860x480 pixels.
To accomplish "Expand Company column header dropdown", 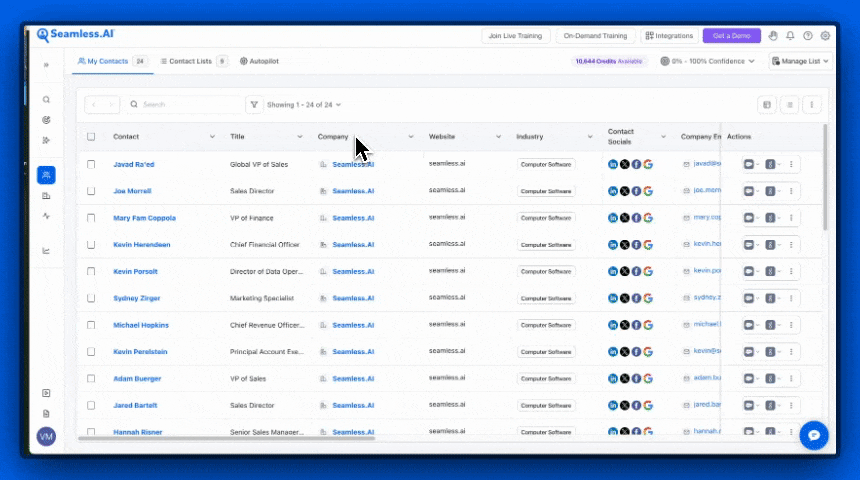I will pyautogui.click(x=411, y=137).
